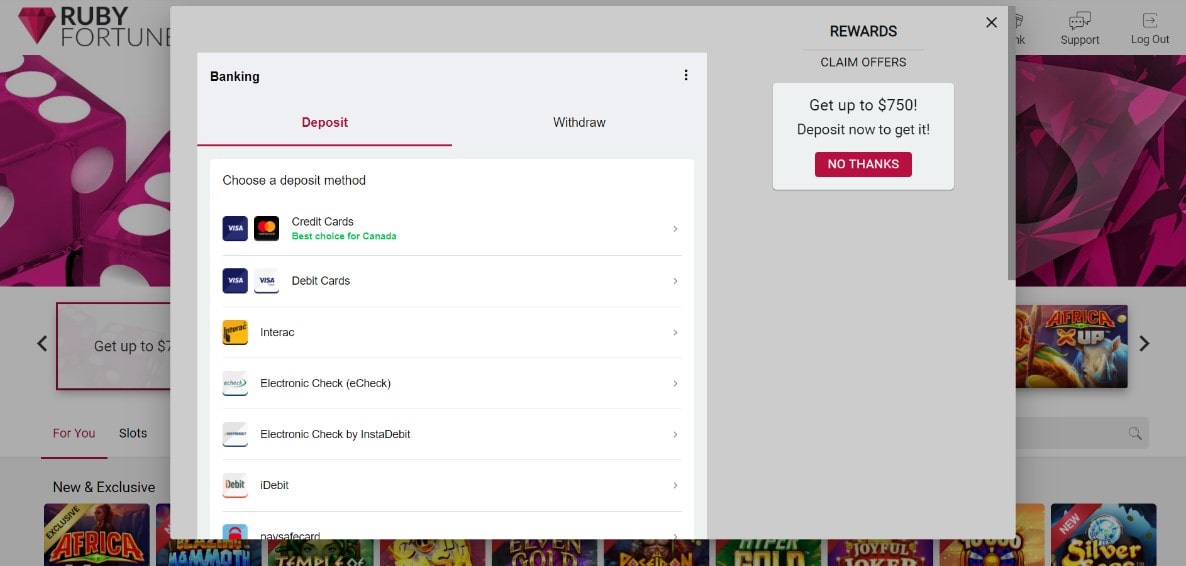
Task: Click the InstaDebit logo icon
Action: [235, 434]
